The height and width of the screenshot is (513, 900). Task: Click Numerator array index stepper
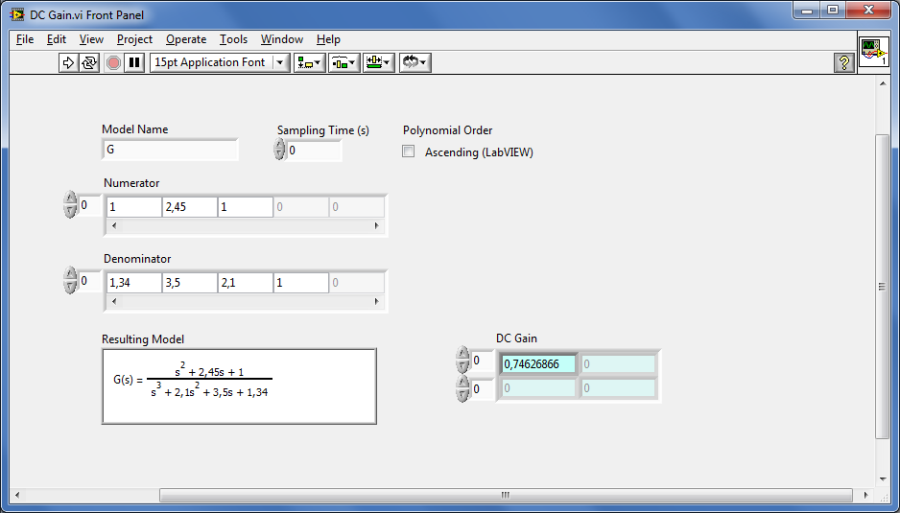70,205
